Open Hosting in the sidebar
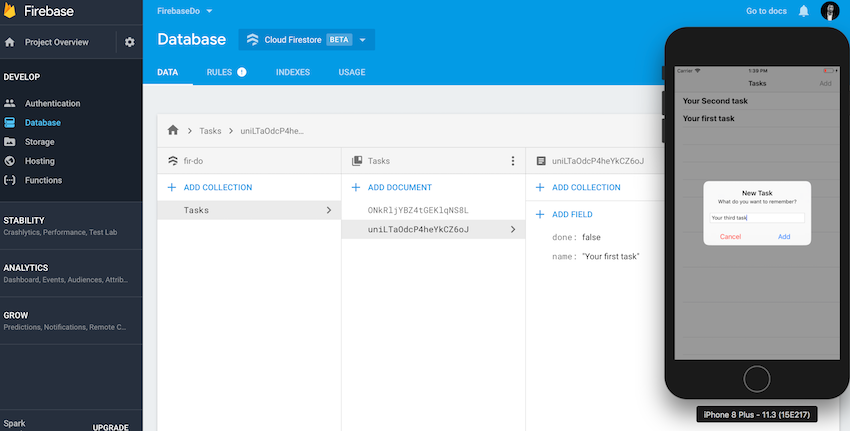 pyautogui.click(x=40, y=160)
